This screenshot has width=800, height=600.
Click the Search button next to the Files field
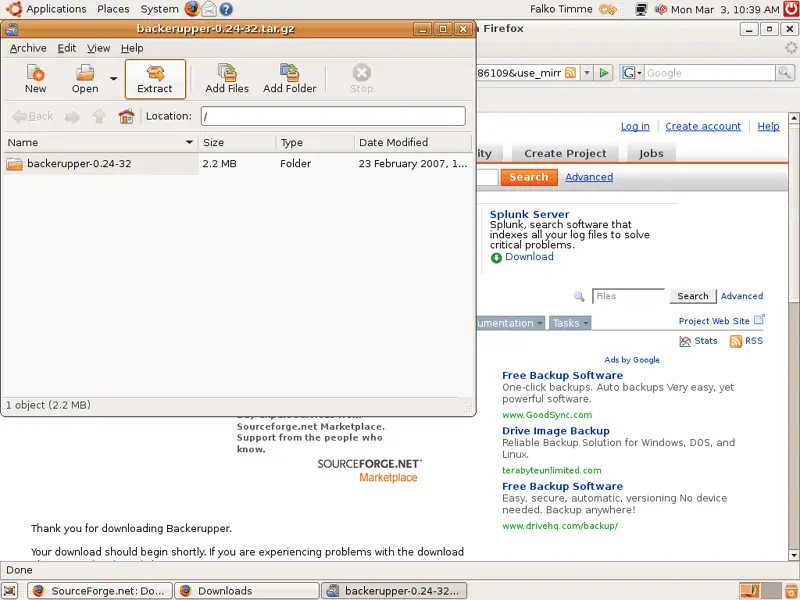coord(693,296)
